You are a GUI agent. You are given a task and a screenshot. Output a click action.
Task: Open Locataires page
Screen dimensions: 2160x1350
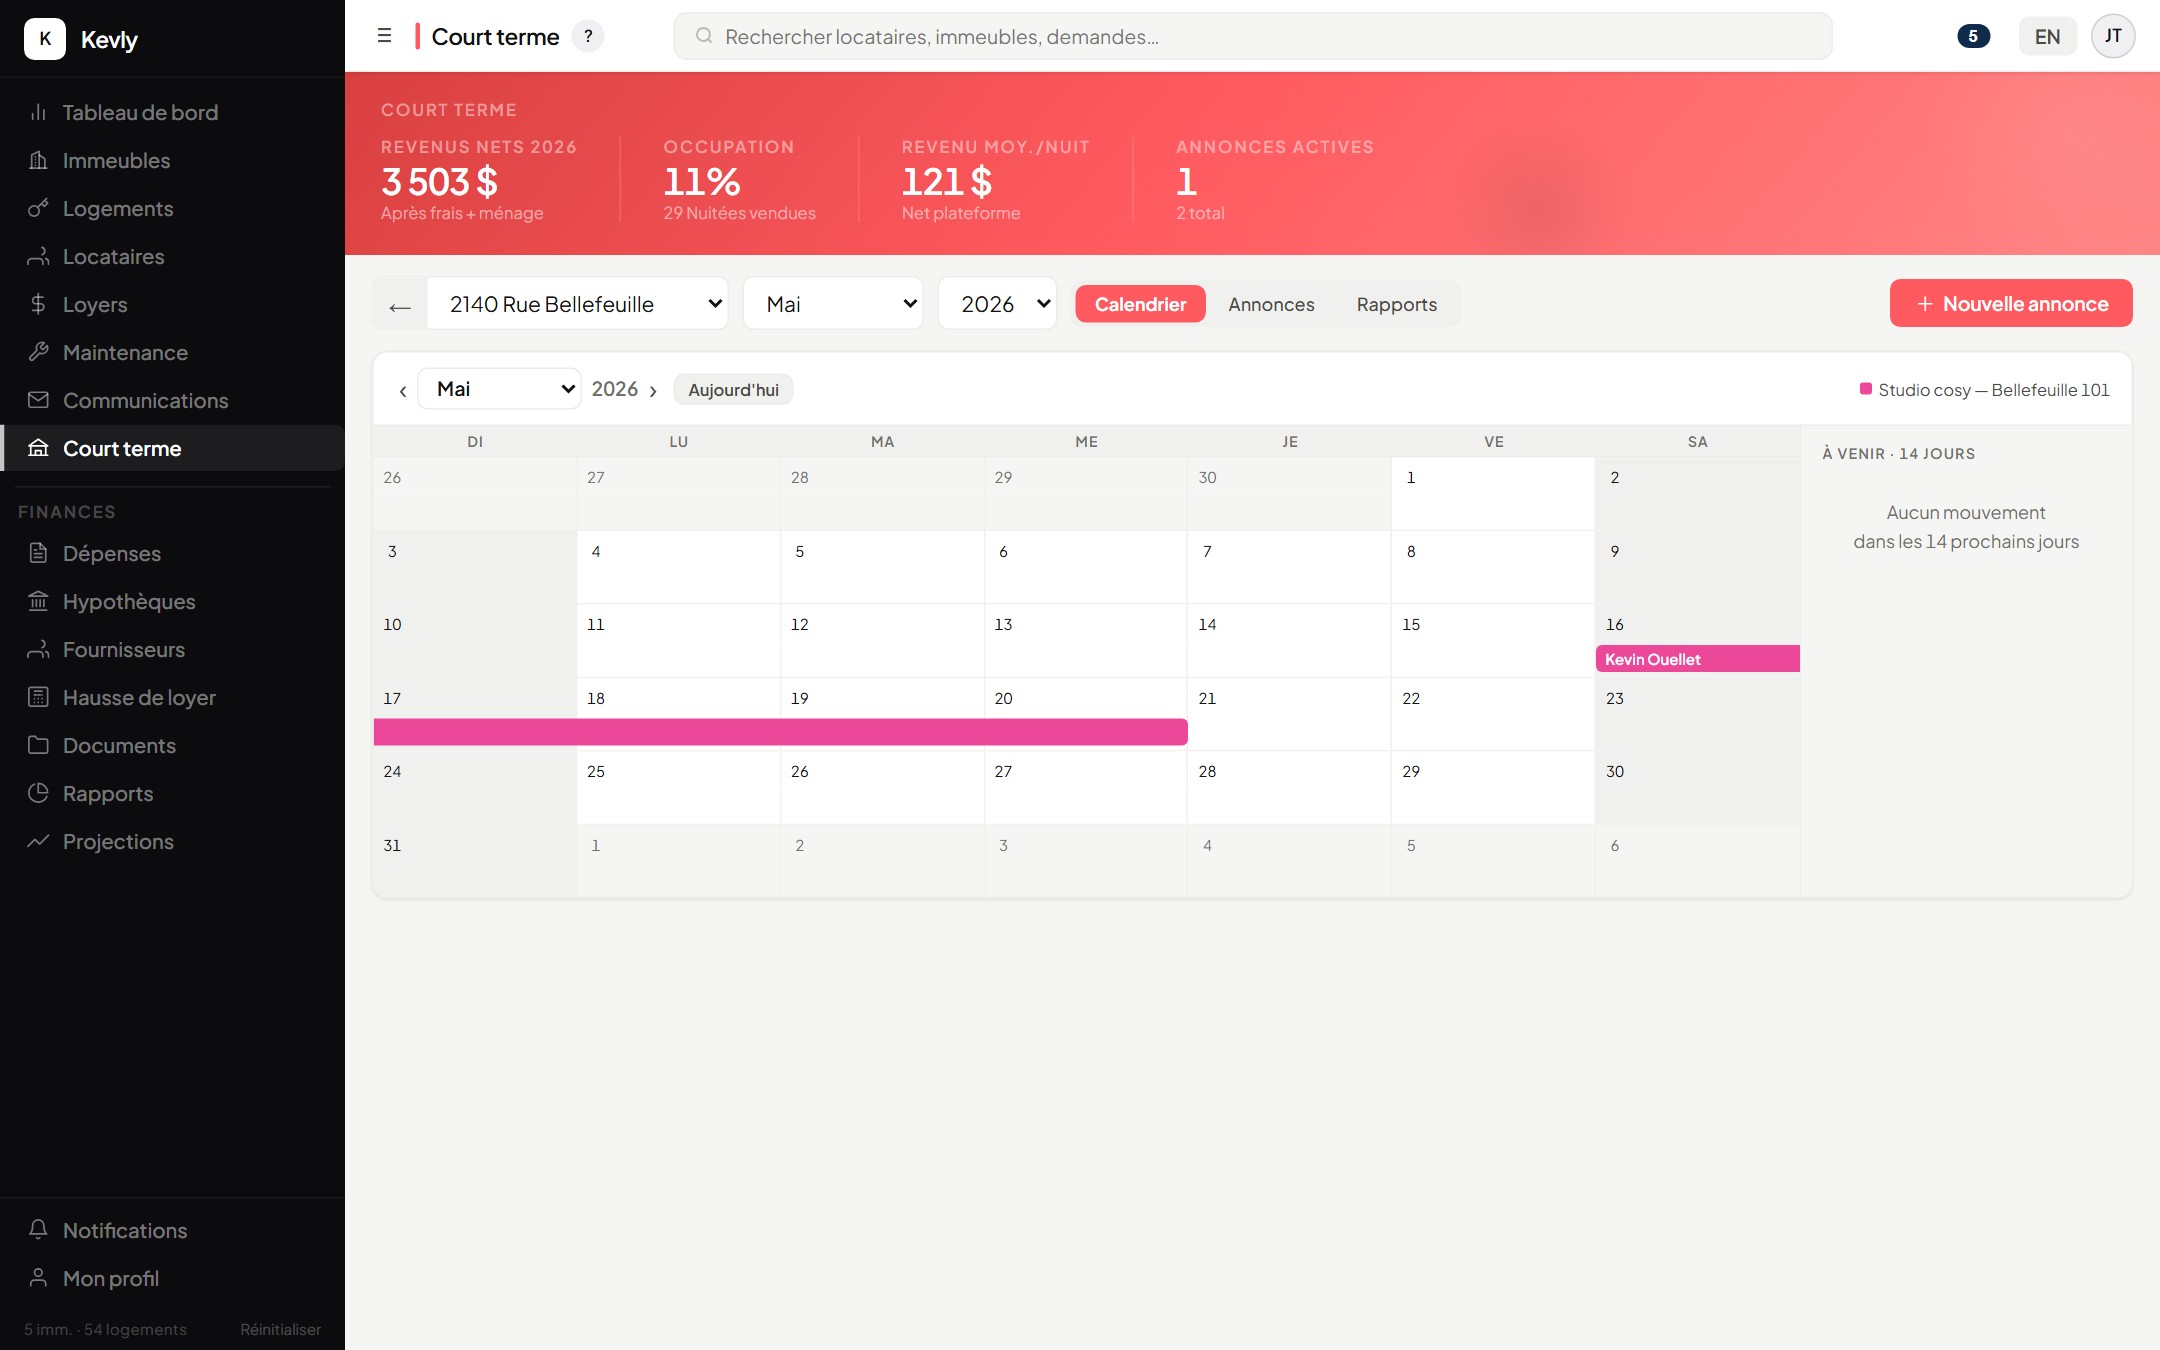(x=172, y=256)
